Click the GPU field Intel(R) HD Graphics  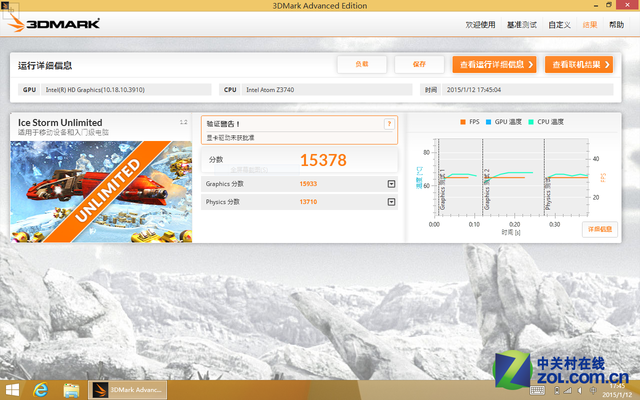[x=126, y=90]
